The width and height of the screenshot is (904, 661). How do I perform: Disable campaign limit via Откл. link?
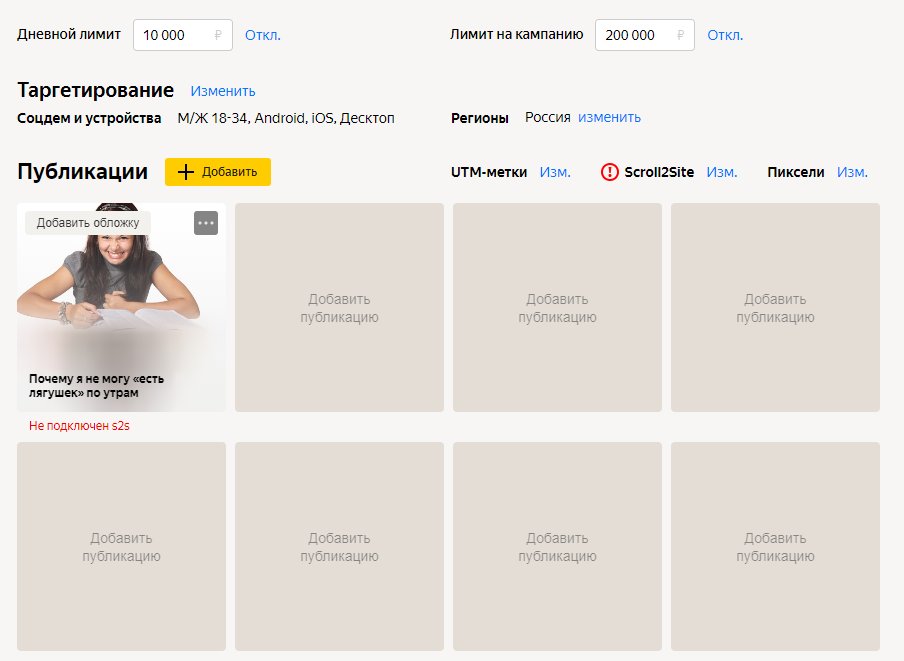[x=725, y=35]
